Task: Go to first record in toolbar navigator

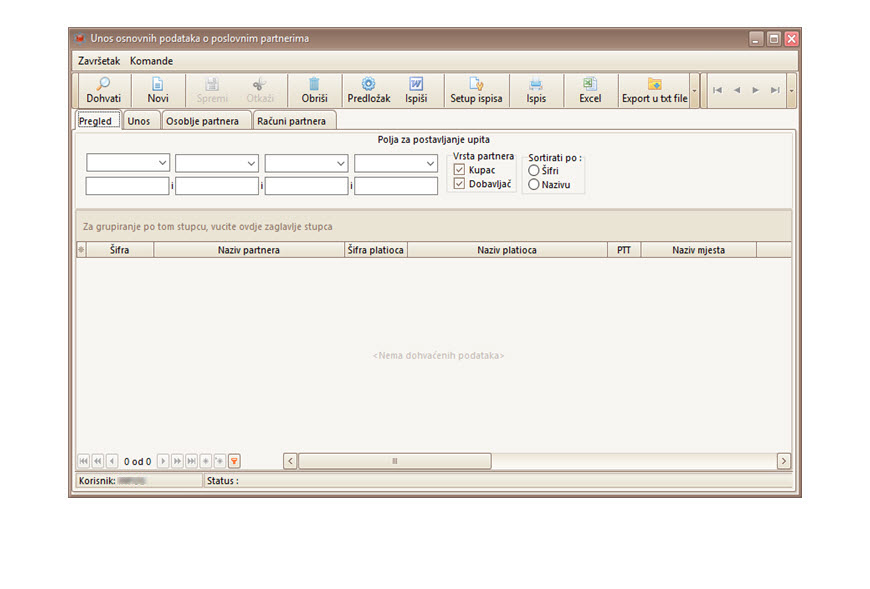Action: [x=717, y=90]
